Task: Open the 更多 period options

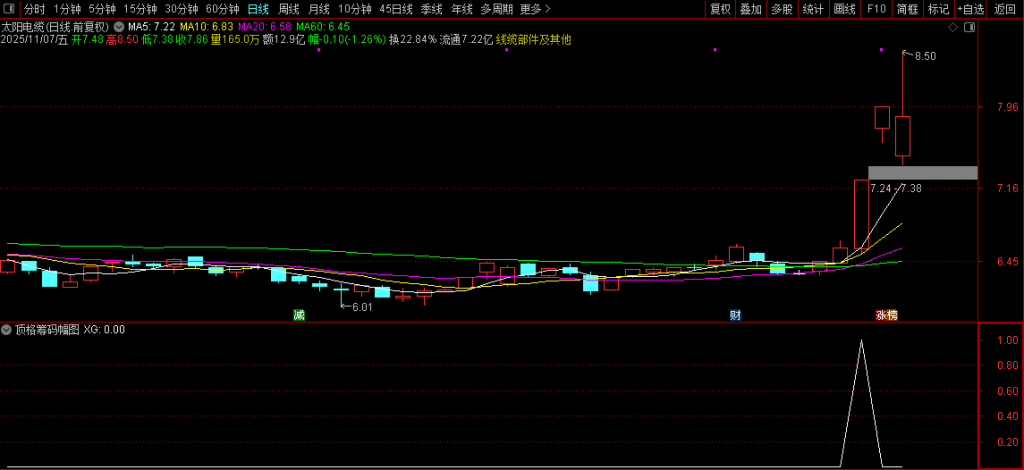Action: [x=535, y=9]
